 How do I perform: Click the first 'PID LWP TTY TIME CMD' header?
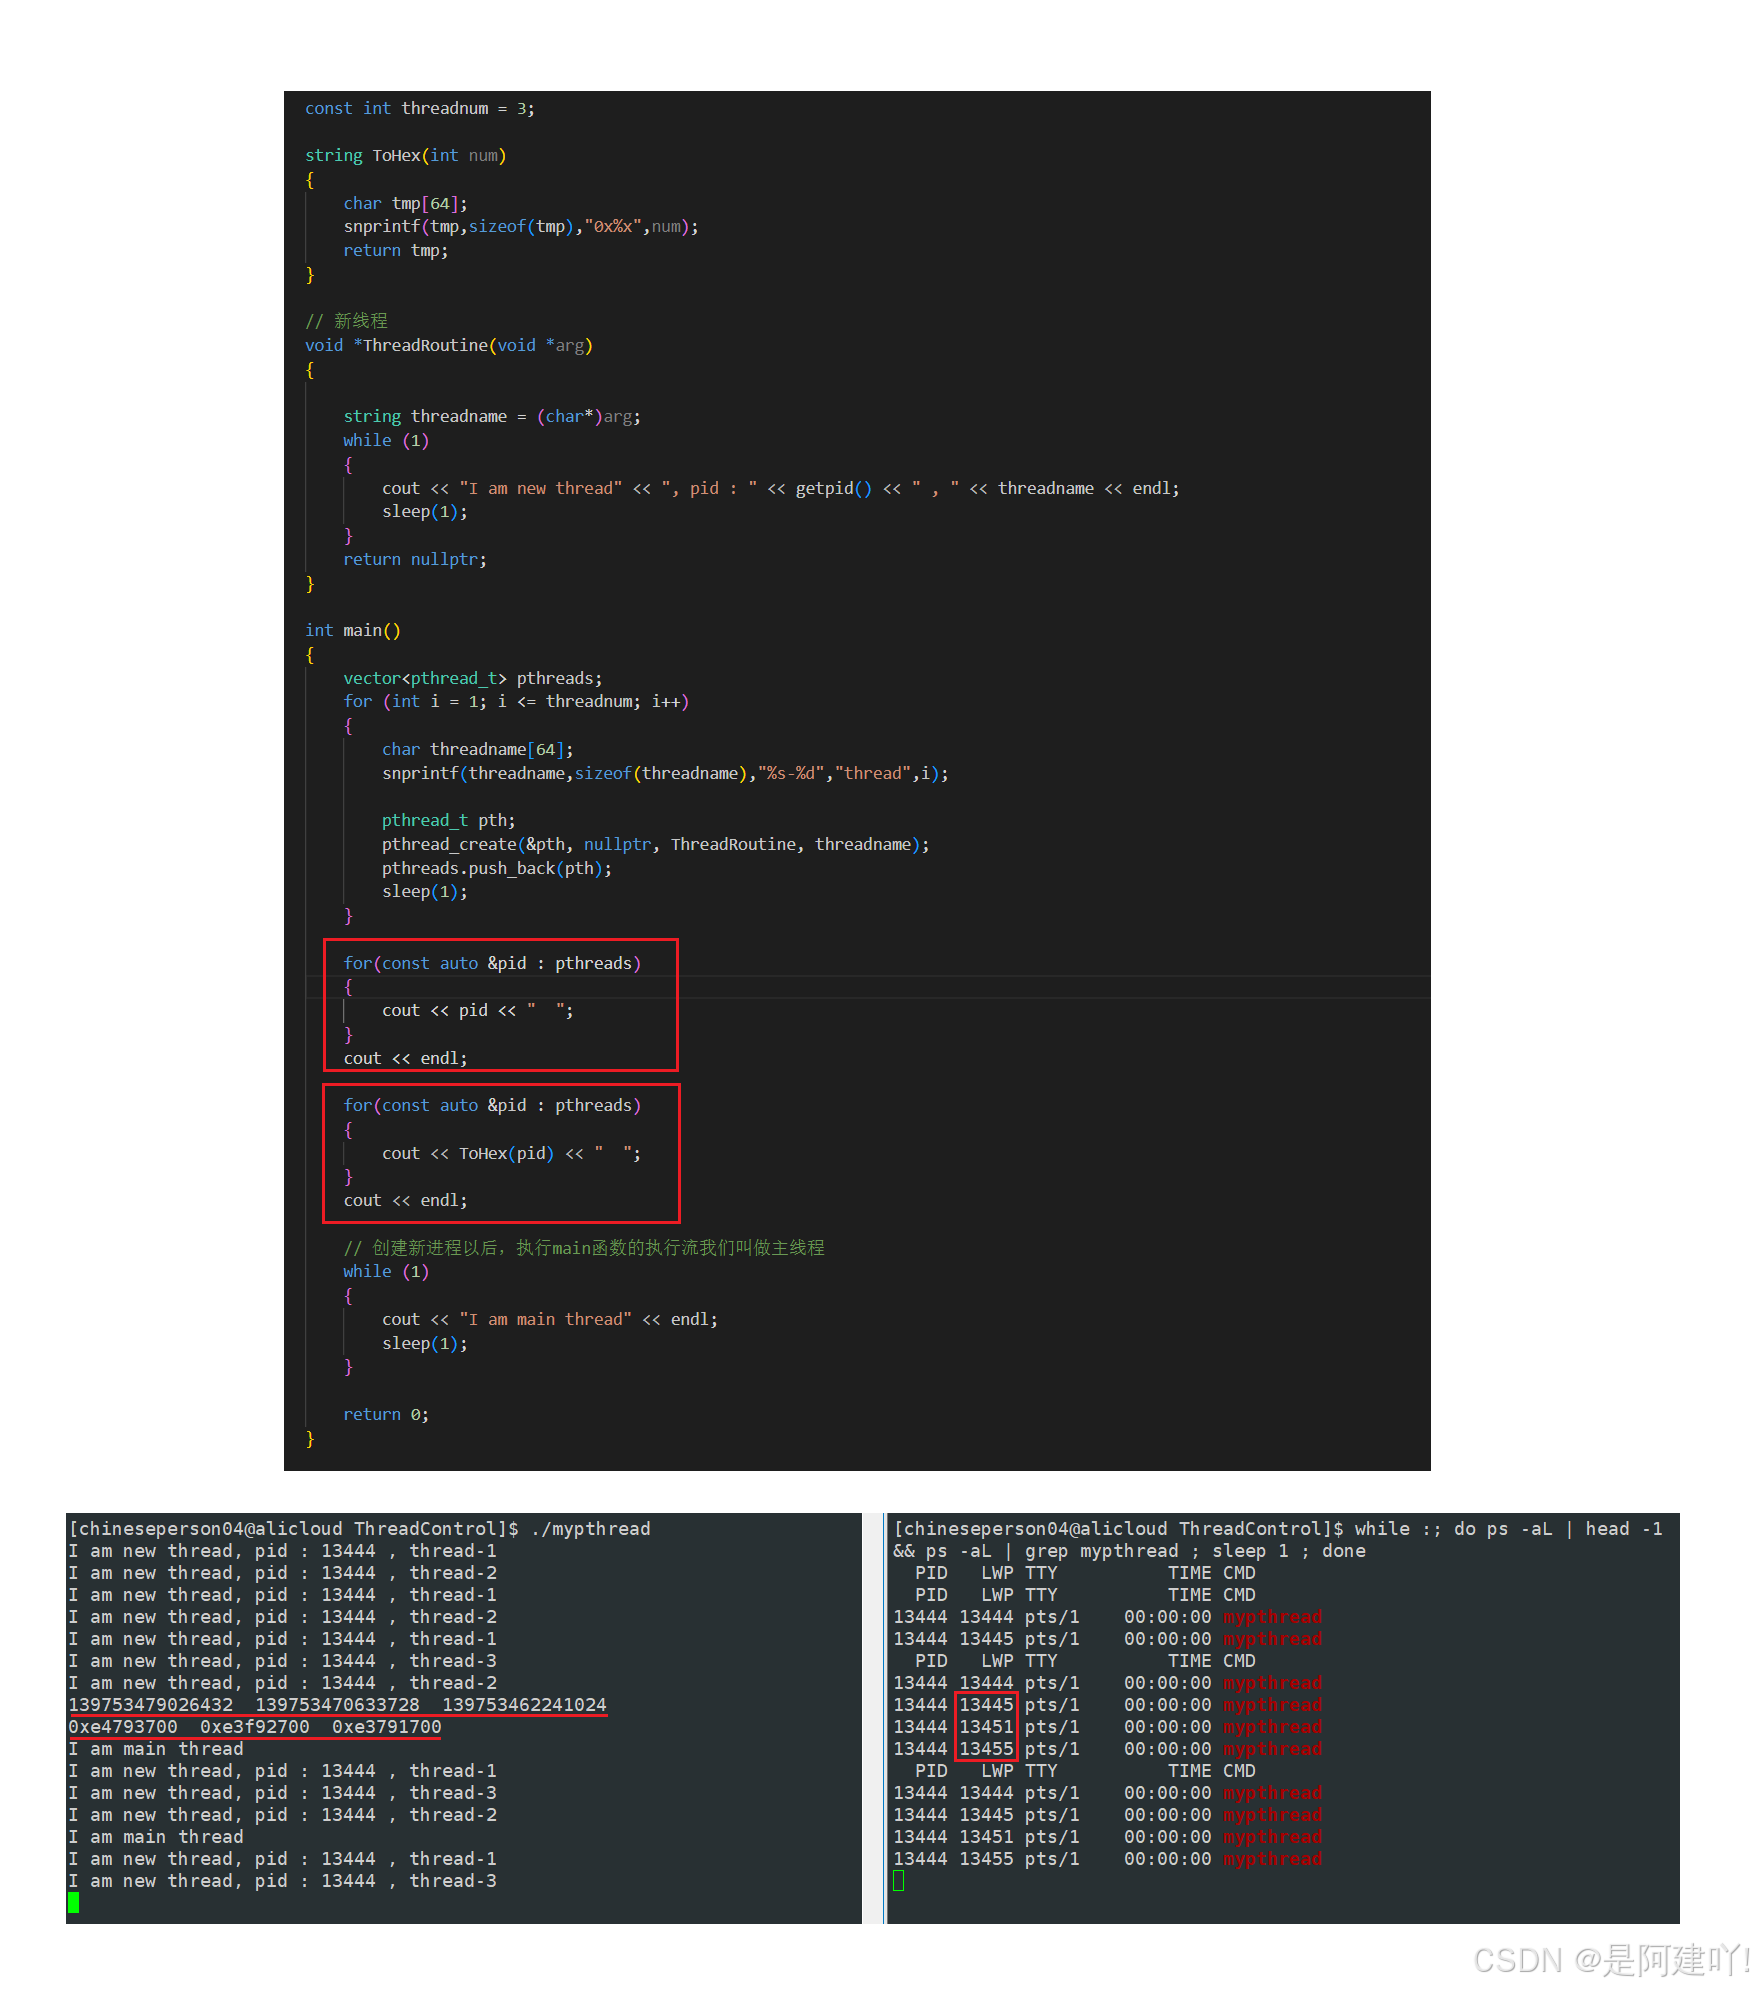(1085, 1572)
